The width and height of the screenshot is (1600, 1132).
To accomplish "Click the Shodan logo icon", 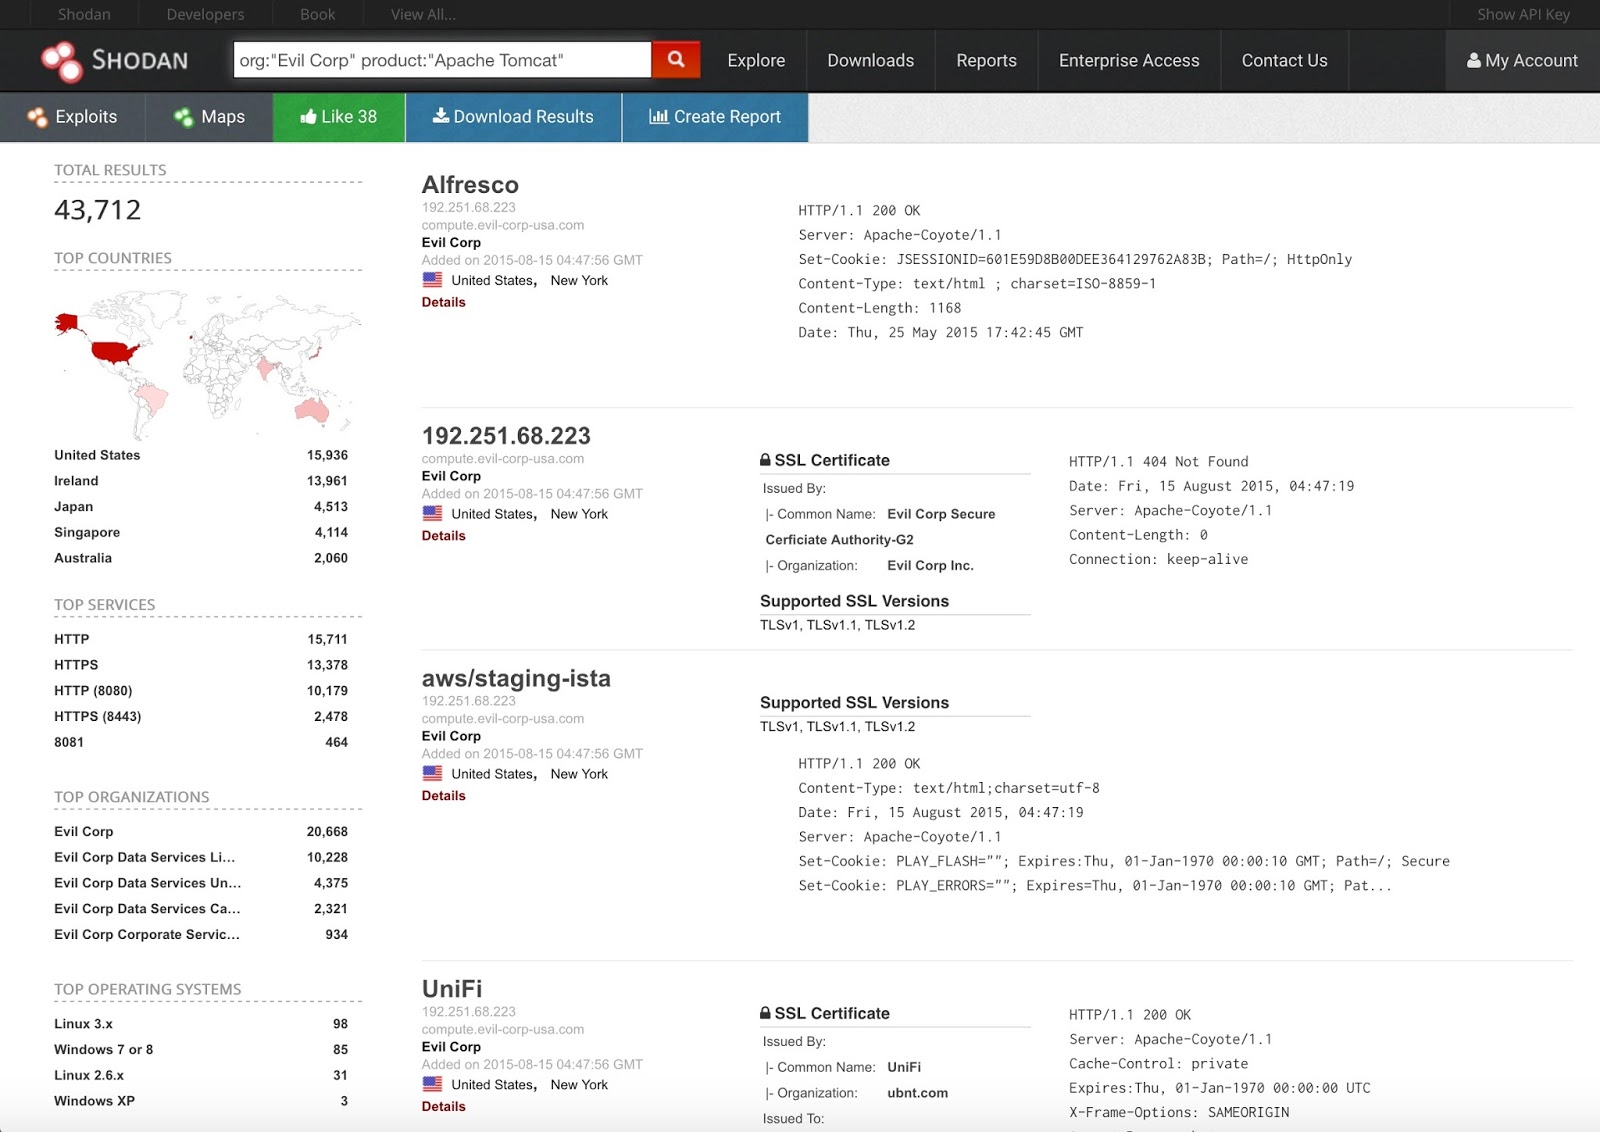I will [x=62, y=61].
